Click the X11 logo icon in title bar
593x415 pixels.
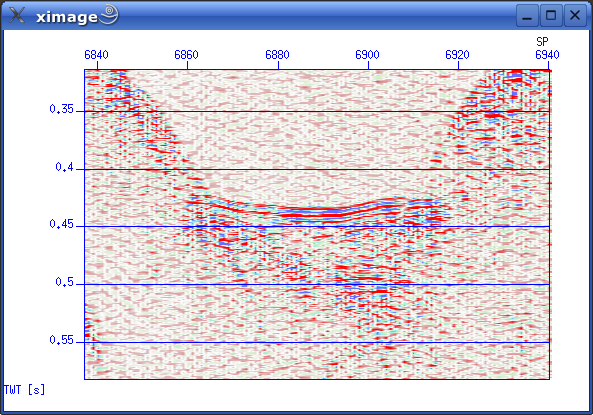pyautogui.click(x=17, y=16)
